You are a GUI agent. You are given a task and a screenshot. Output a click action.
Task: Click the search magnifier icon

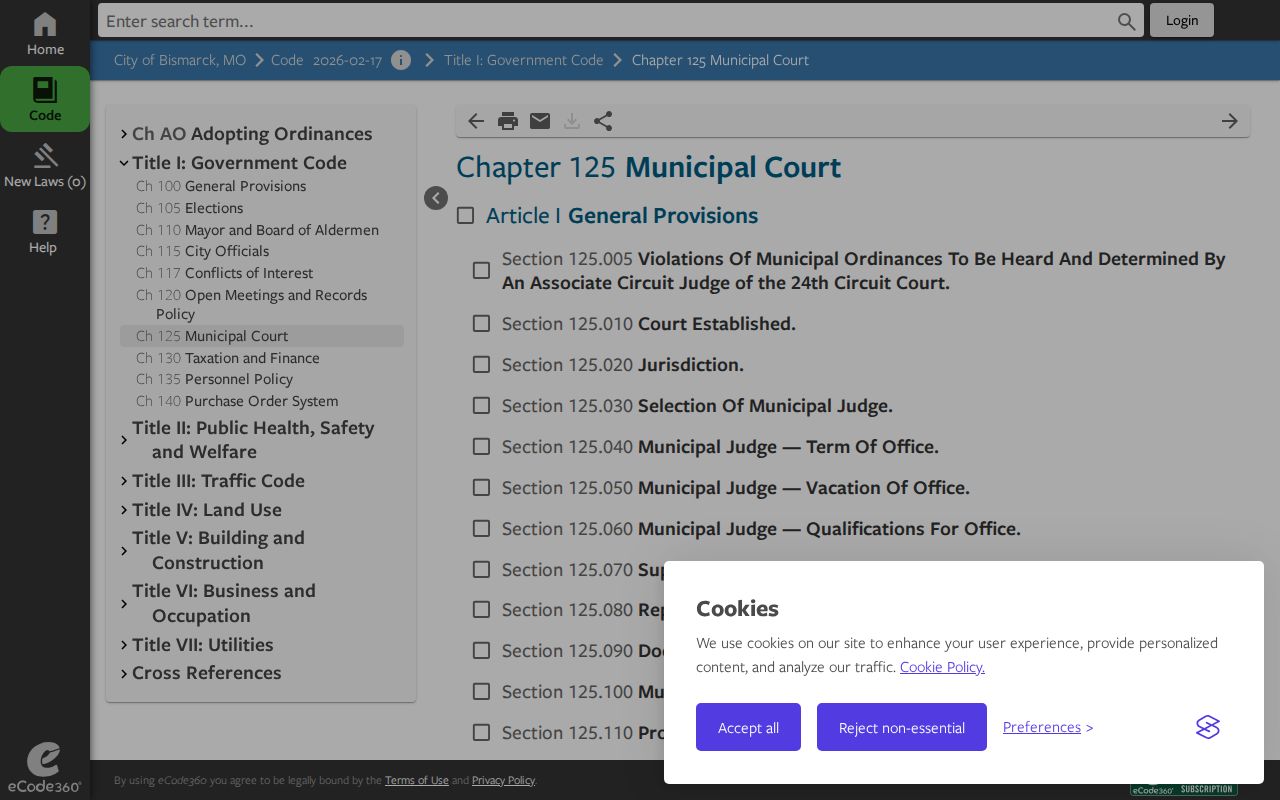tap(1126, 21)
